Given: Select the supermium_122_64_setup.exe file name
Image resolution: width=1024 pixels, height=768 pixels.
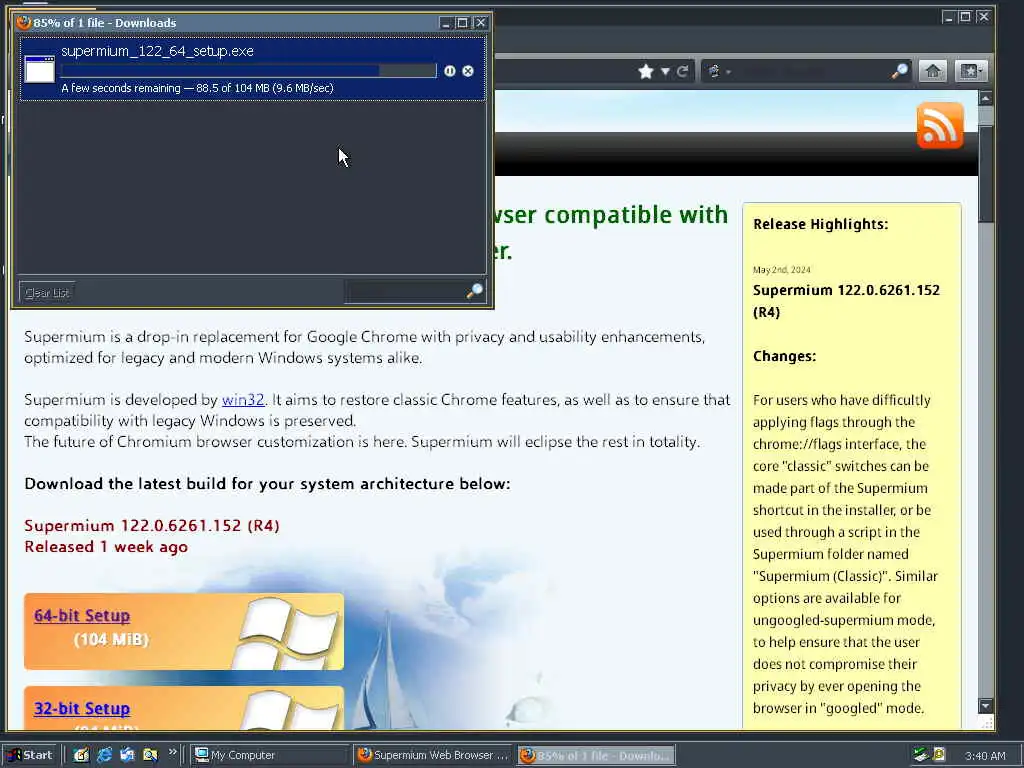Looking at the screenshot, I should pyautogui.click(x=157, y=51).
